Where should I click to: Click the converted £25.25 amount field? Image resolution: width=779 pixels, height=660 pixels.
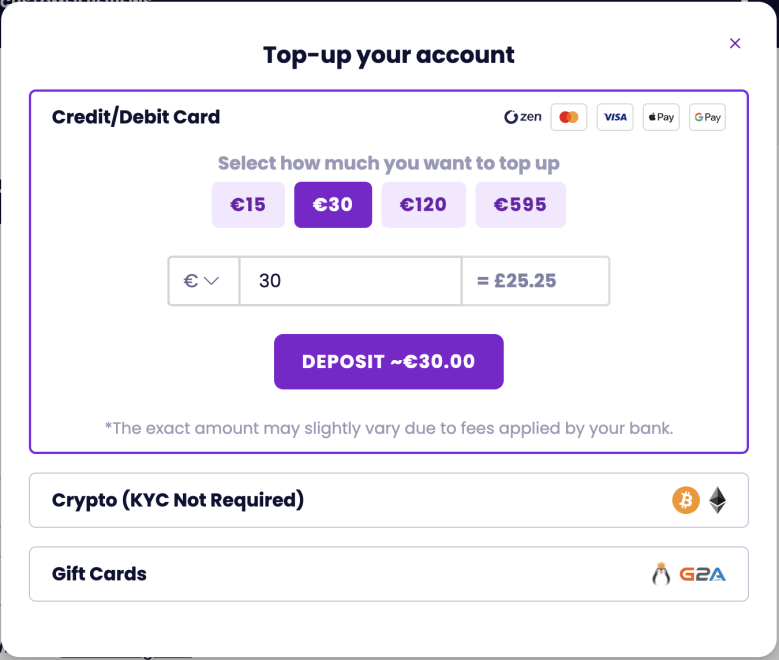535,281
